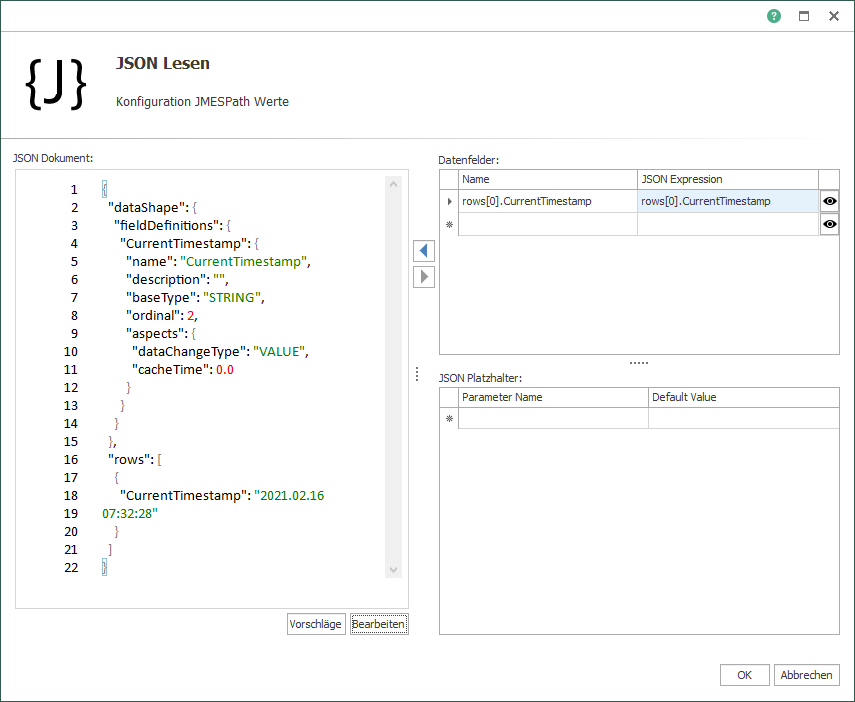Toggle eye preview icon in new row
This screenshot has height=702, width=855.
click(x=829, y=225)
